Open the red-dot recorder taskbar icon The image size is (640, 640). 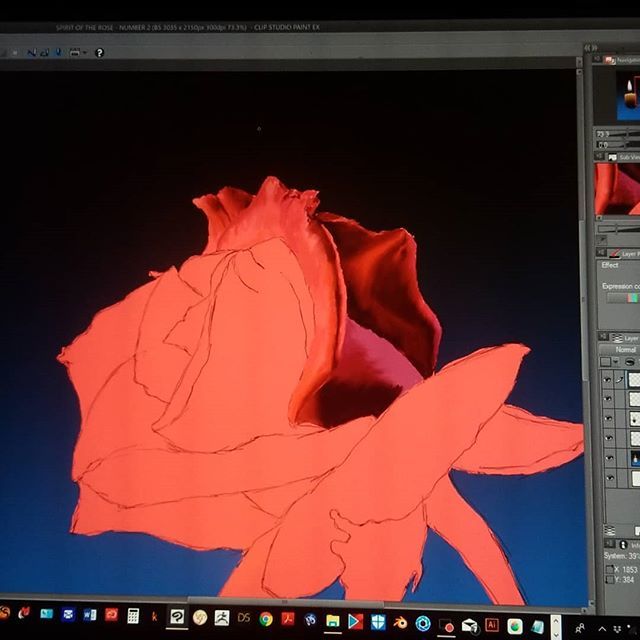click(x=447, y=625)
